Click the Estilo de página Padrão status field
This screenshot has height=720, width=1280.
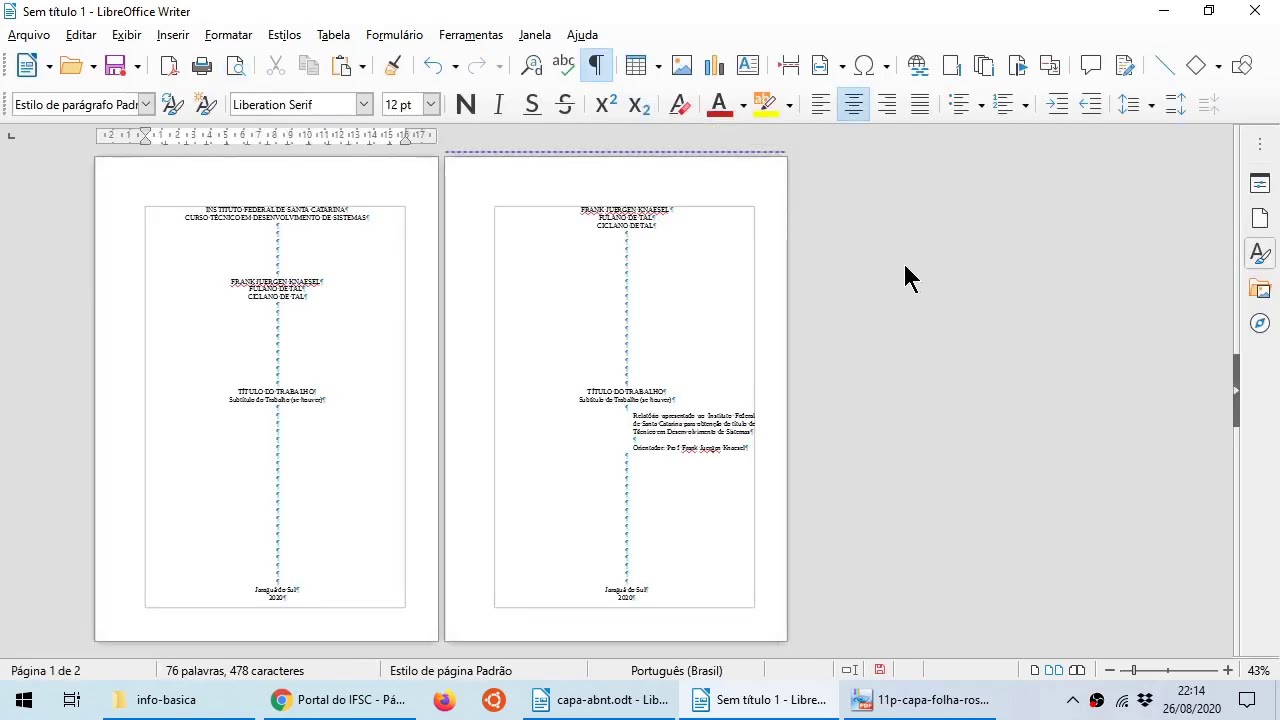coord(451,671)
